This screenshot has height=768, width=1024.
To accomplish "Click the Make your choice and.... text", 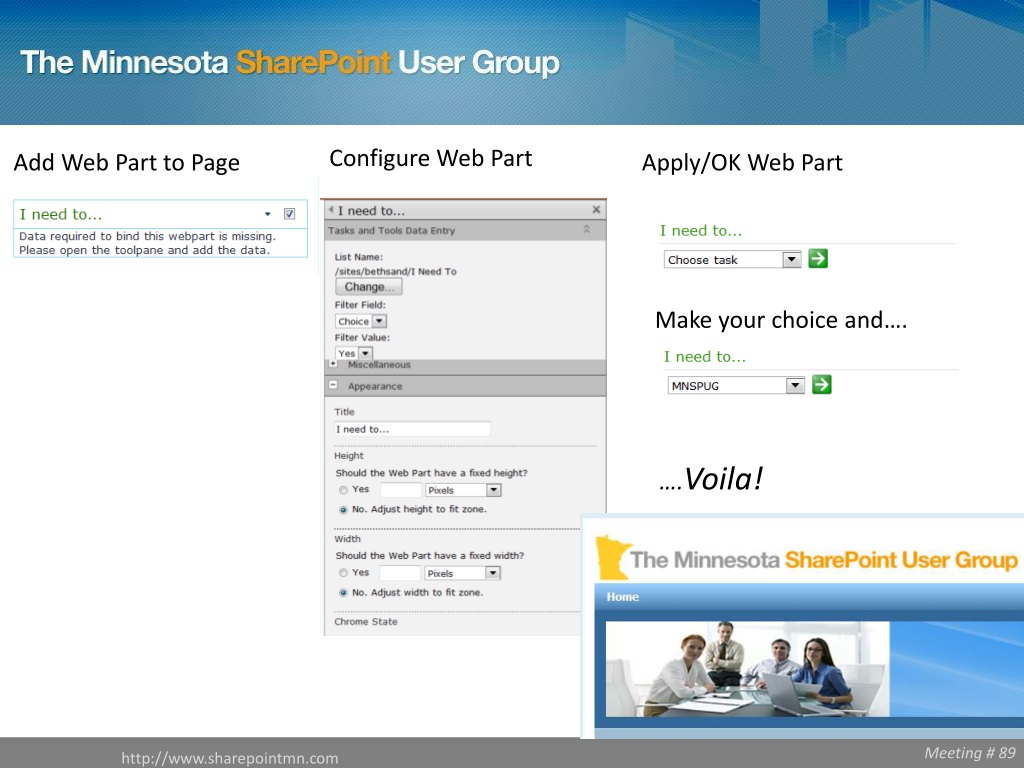I will pyautogui.click(x=781, y=320).
